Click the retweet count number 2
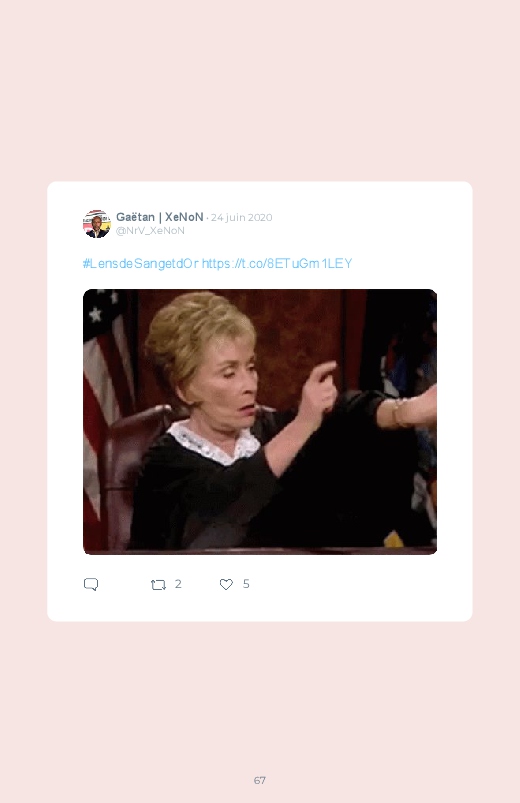This screenshot has width=520, height=803. click(178, 584)
